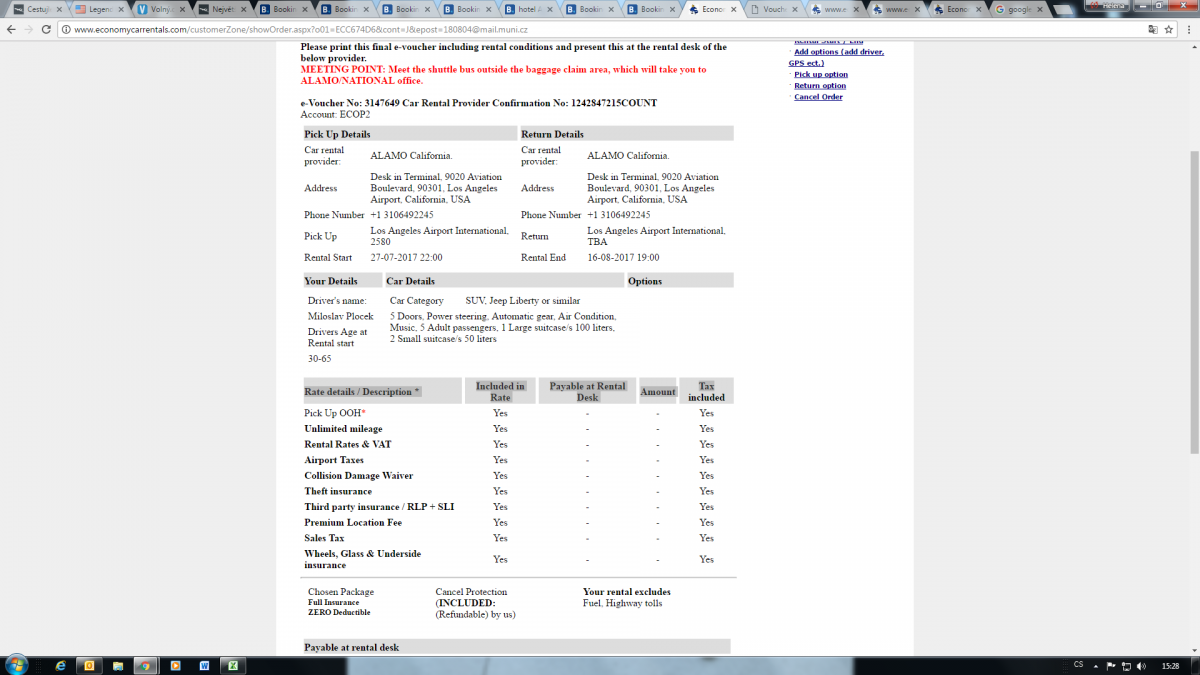This screenshot has height=675, width=1200.
Task: Open Outlook from the taskbar
Action: point(89,665)
